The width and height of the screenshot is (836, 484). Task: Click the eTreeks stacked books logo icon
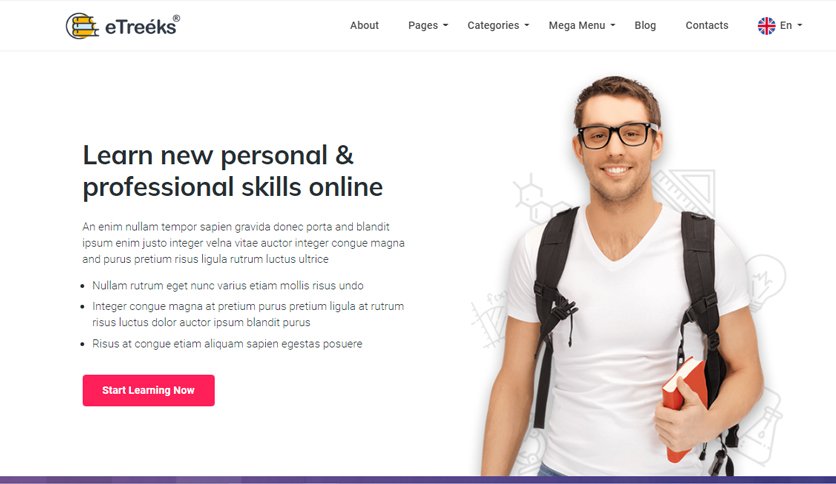coord(82,26)
